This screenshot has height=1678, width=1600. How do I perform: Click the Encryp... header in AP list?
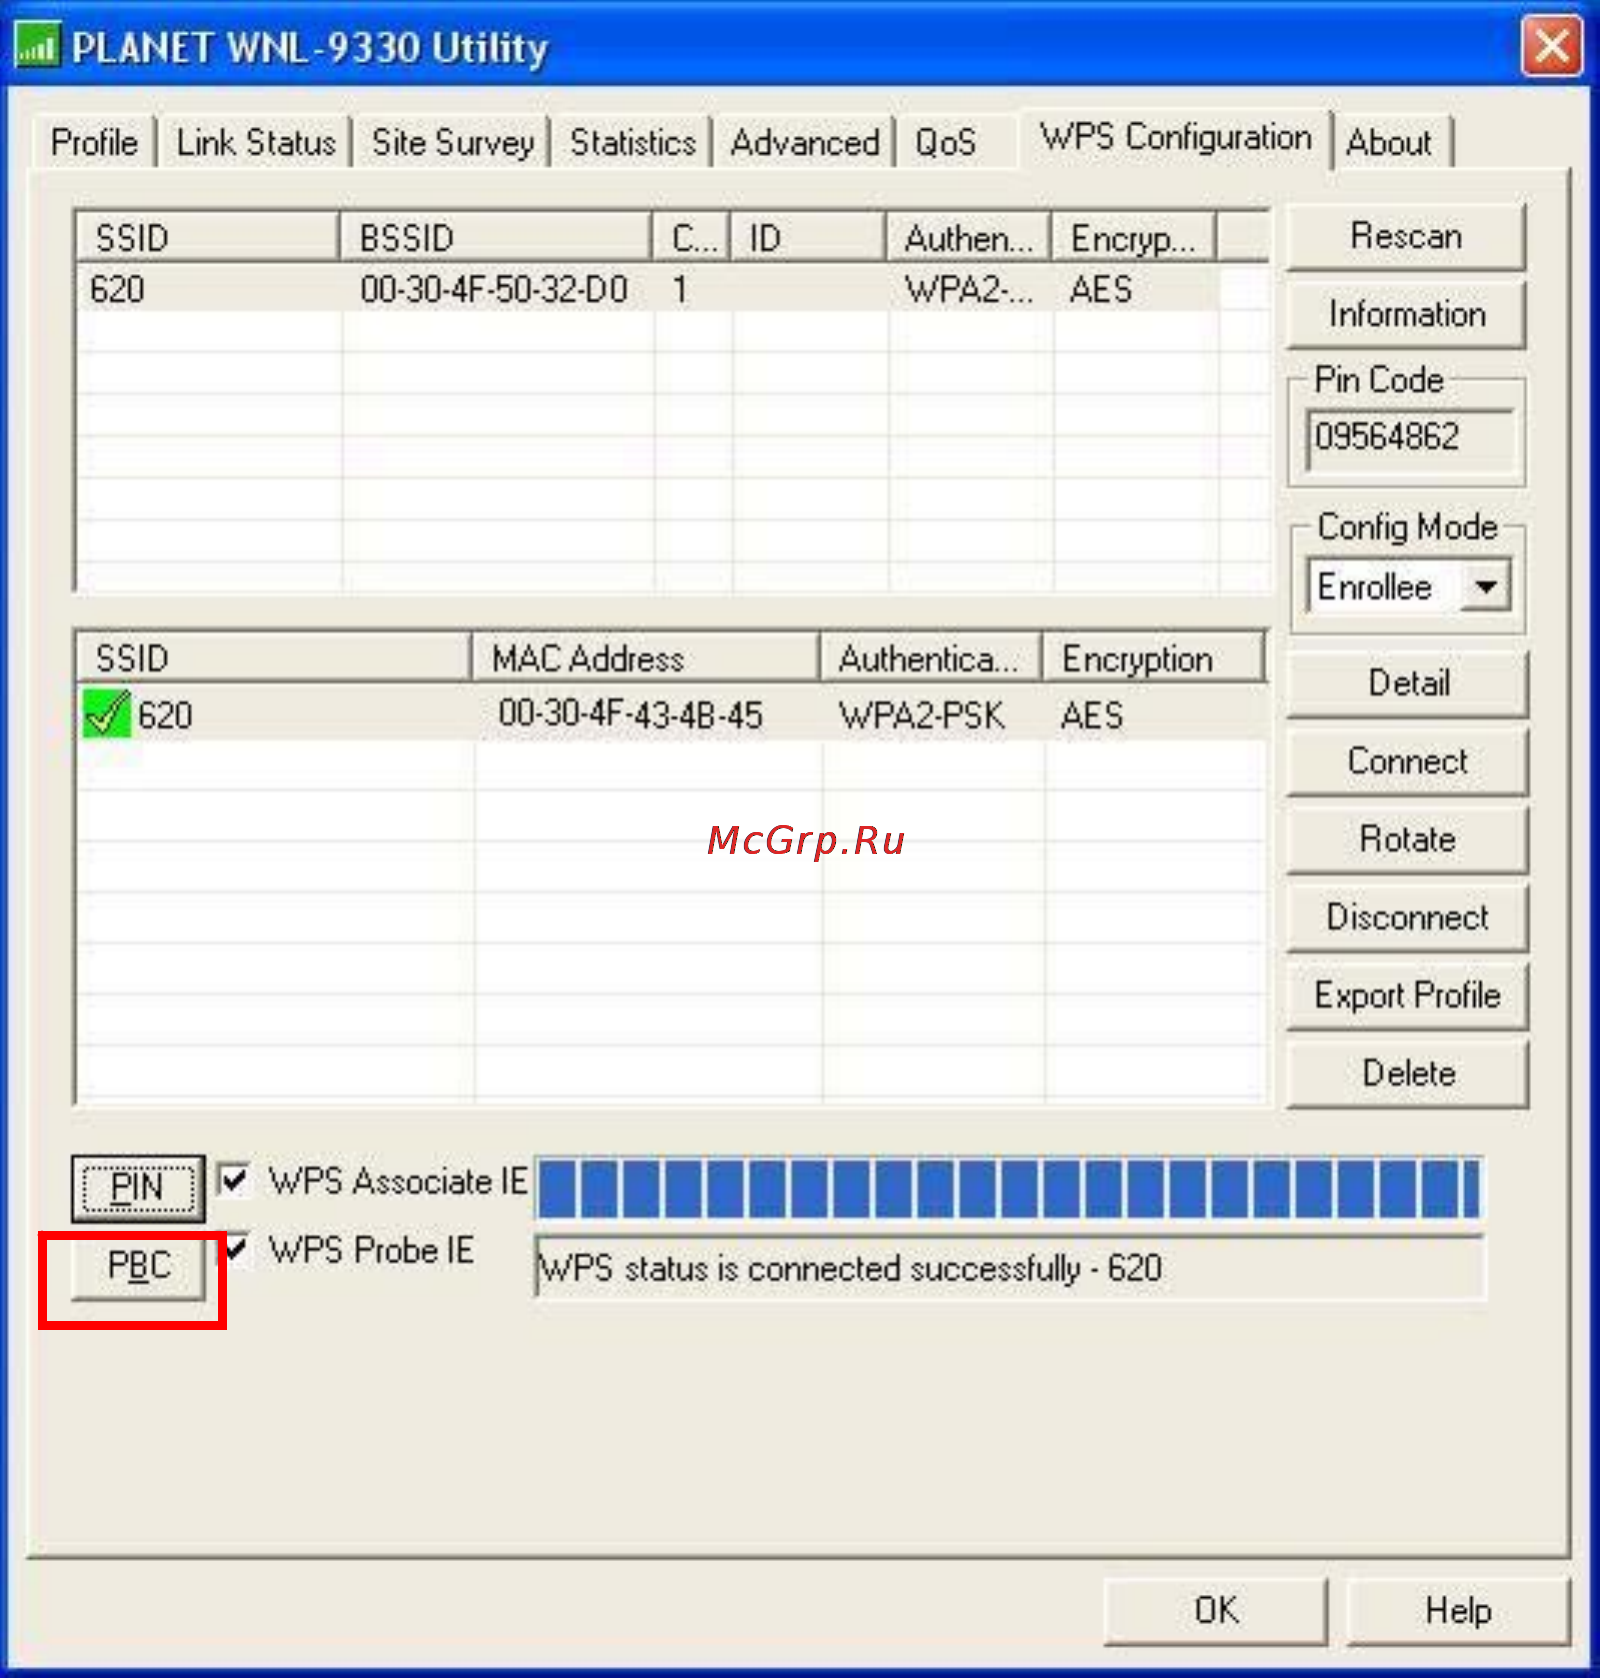[x=1134, y=238]
